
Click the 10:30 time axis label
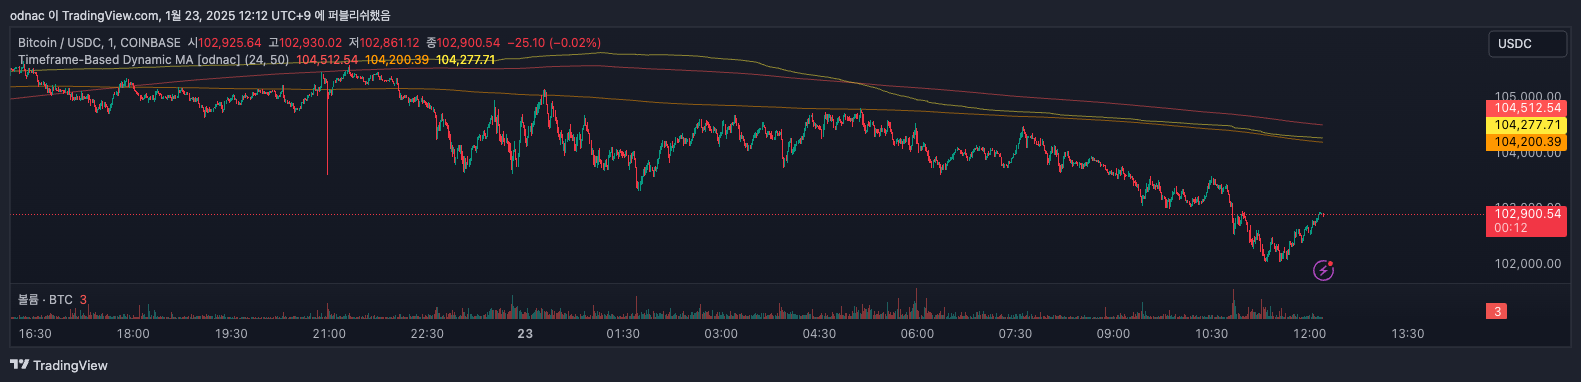[1211, 334]
